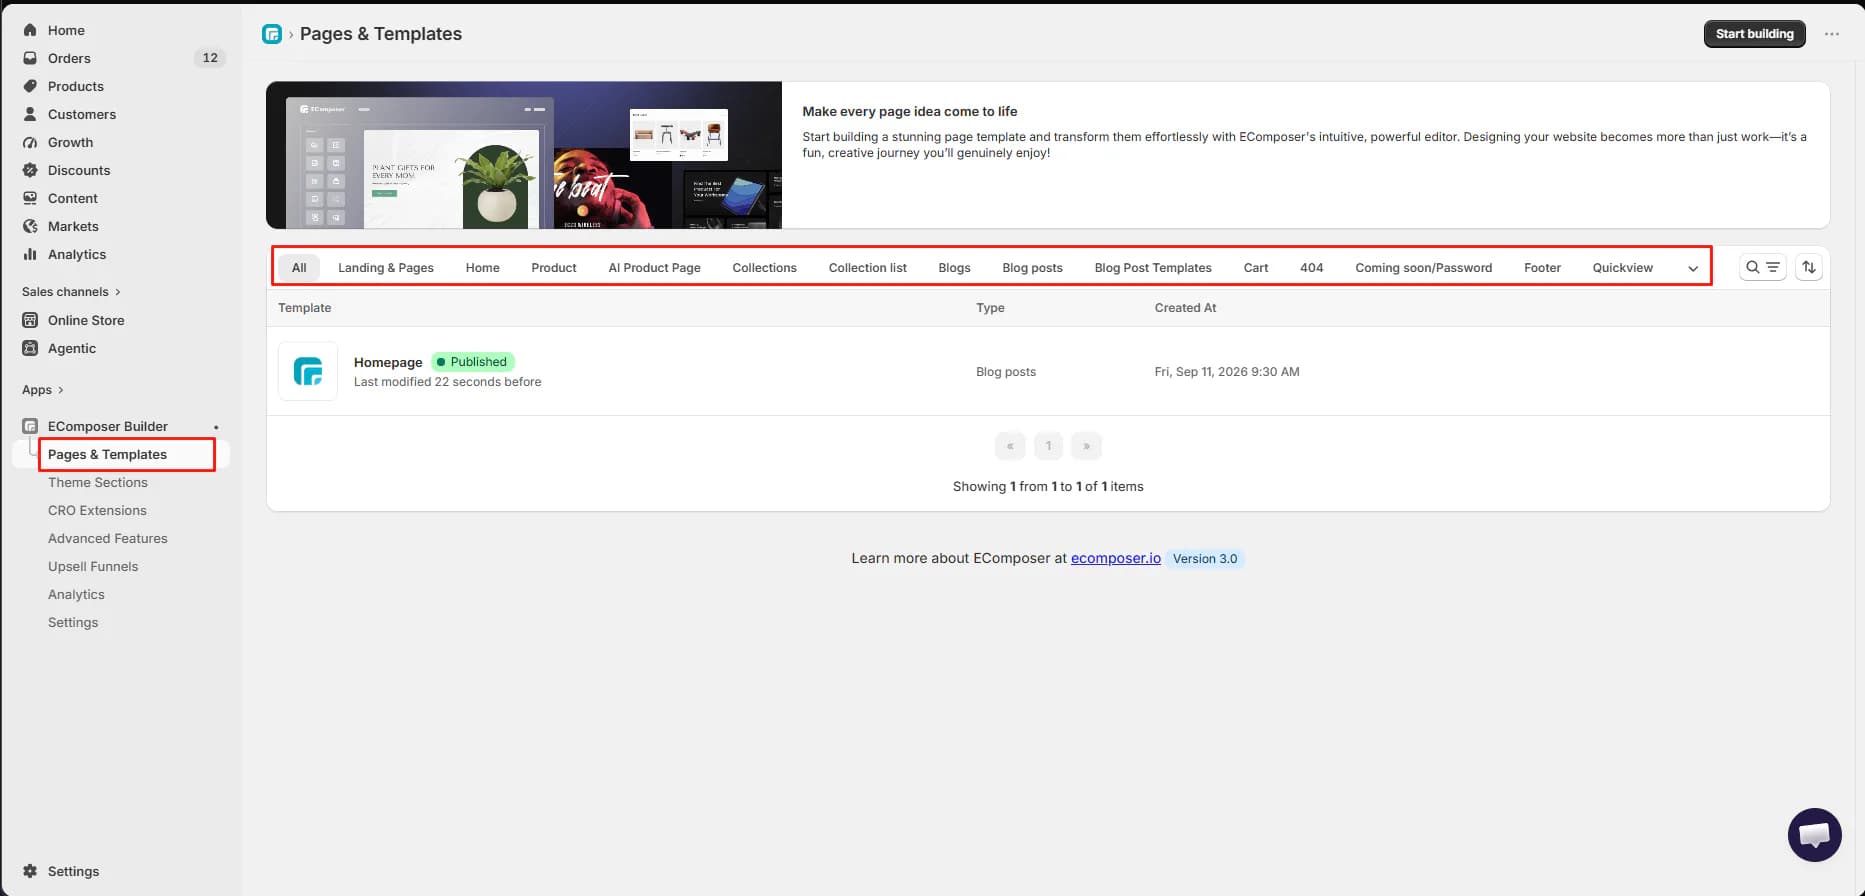Image resolution: width=1865 pixels, height=896 pixels.
Task: Open Upsell Funnels in sidebar
Action: (93, 566)
